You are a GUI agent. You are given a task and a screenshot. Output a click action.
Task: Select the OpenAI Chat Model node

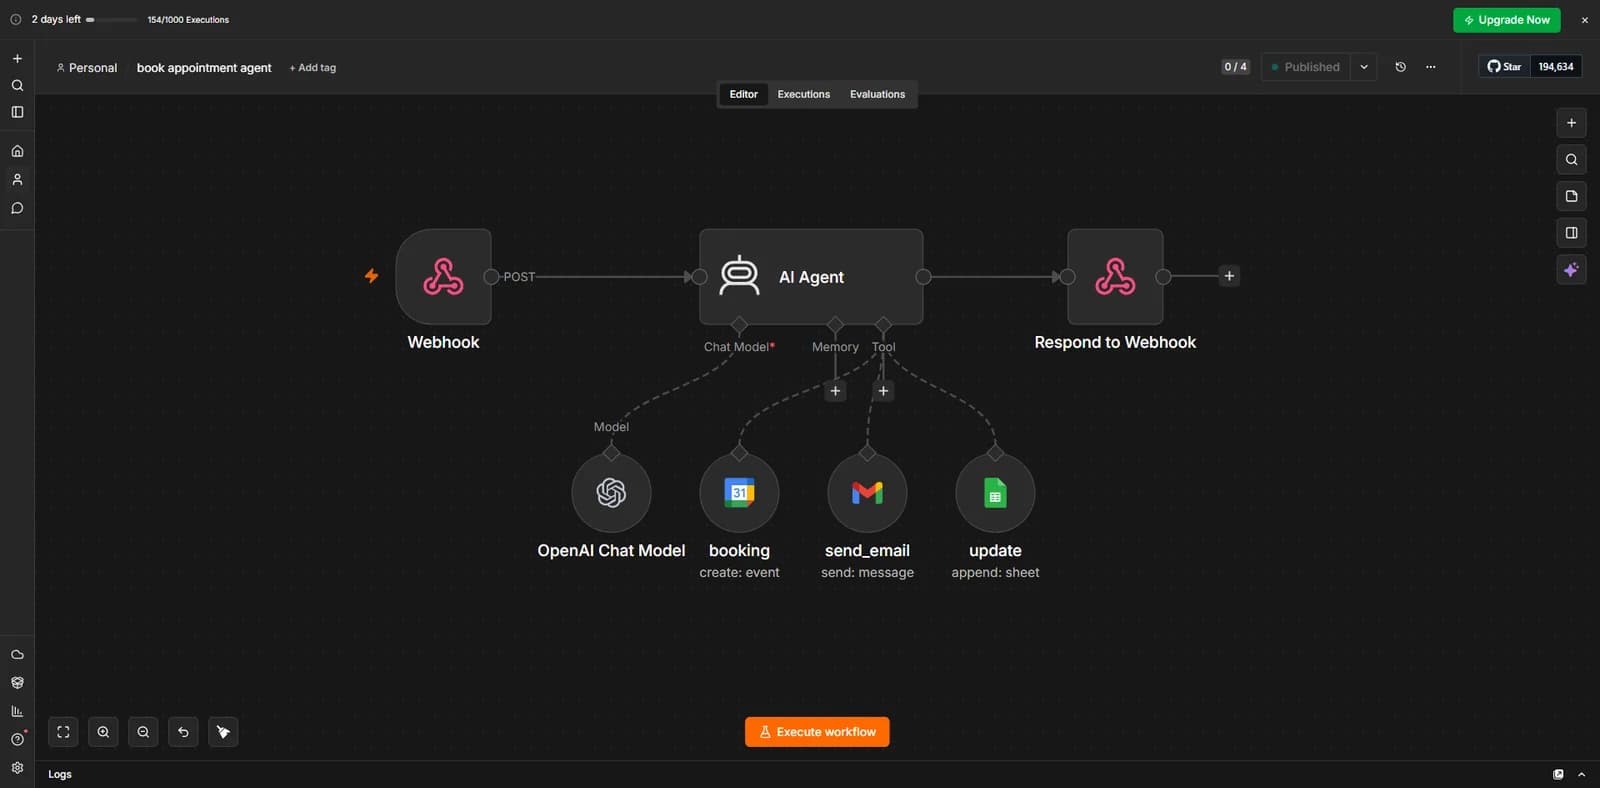coord(611,493)
